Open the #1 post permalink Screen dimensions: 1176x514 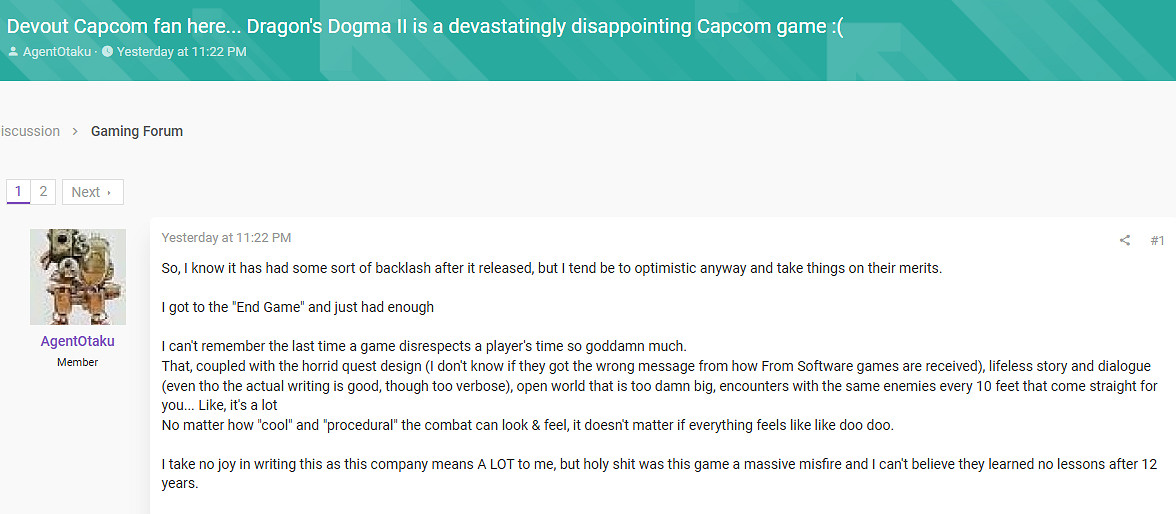tap(1157, 240)
